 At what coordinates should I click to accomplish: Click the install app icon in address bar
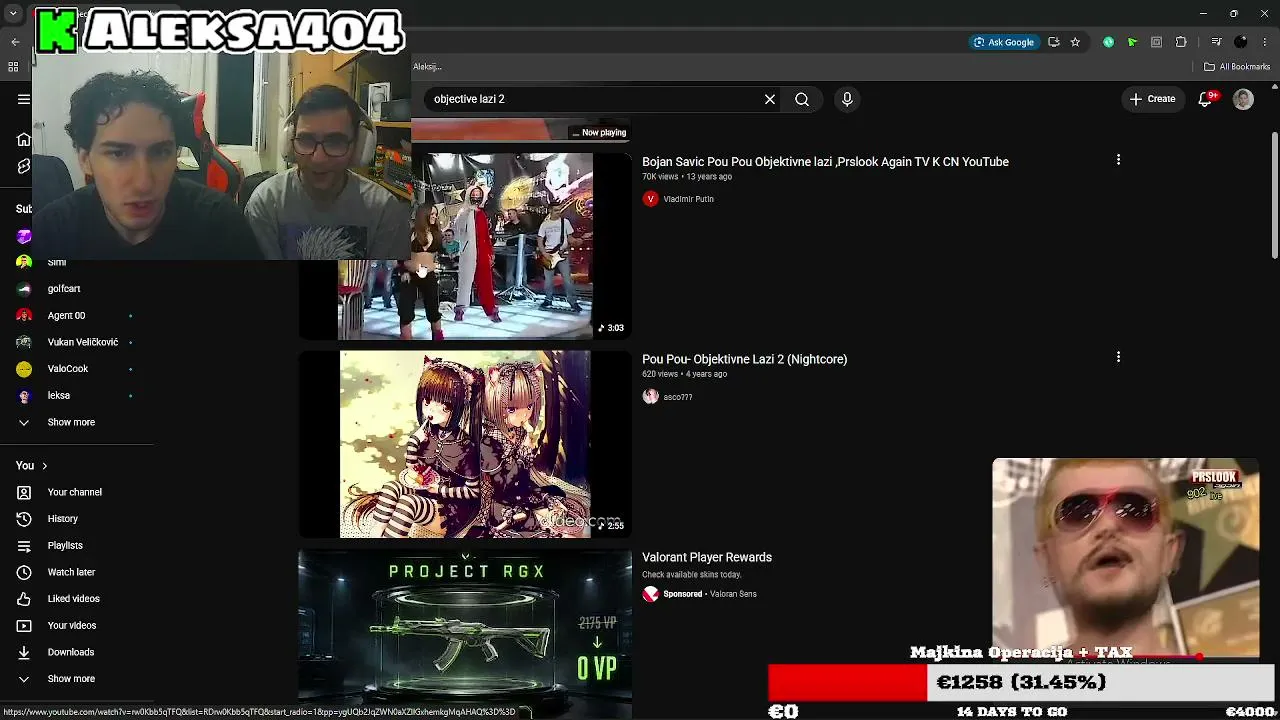[1053, 42]
